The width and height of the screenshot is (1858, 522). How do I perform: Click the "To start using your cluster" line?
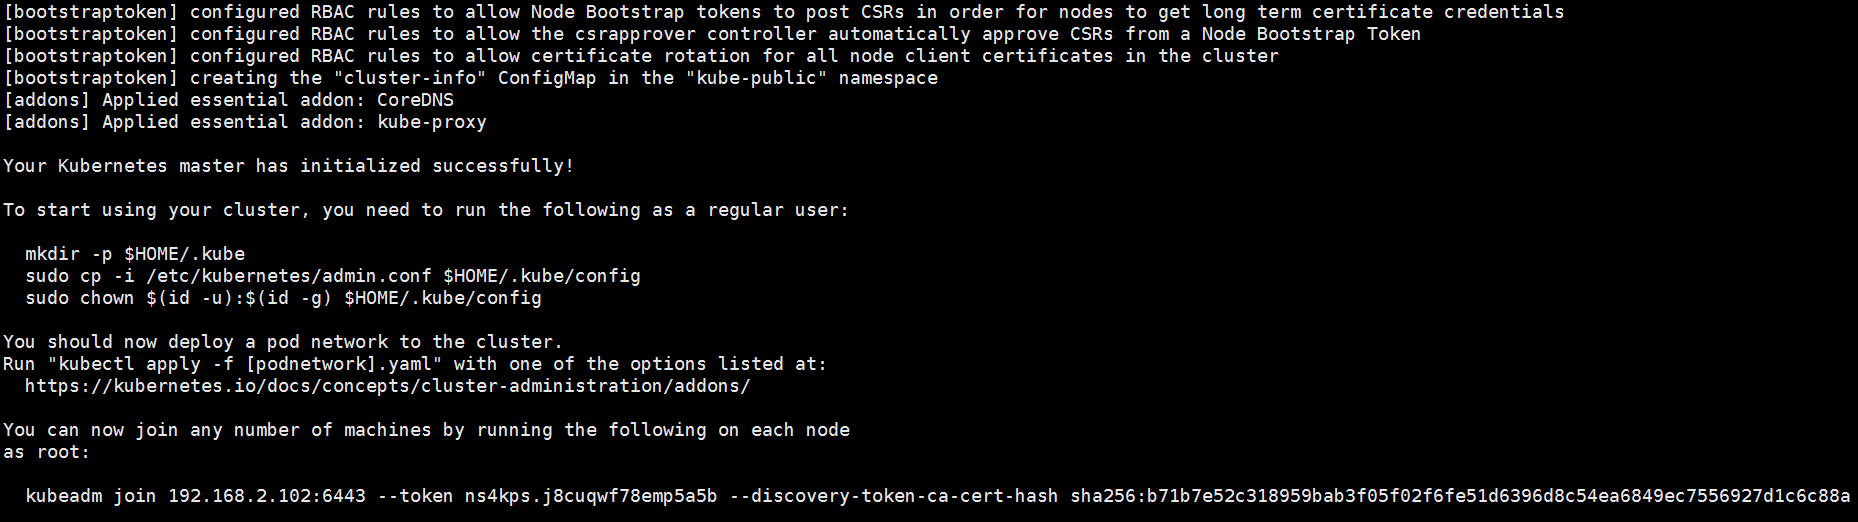point(426,210)
